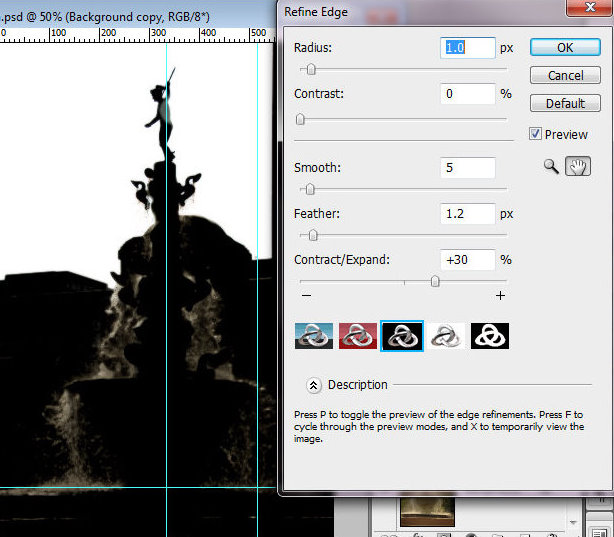
Task: Click the minus sign under Contract/Expand
Action: coord(307,295)
